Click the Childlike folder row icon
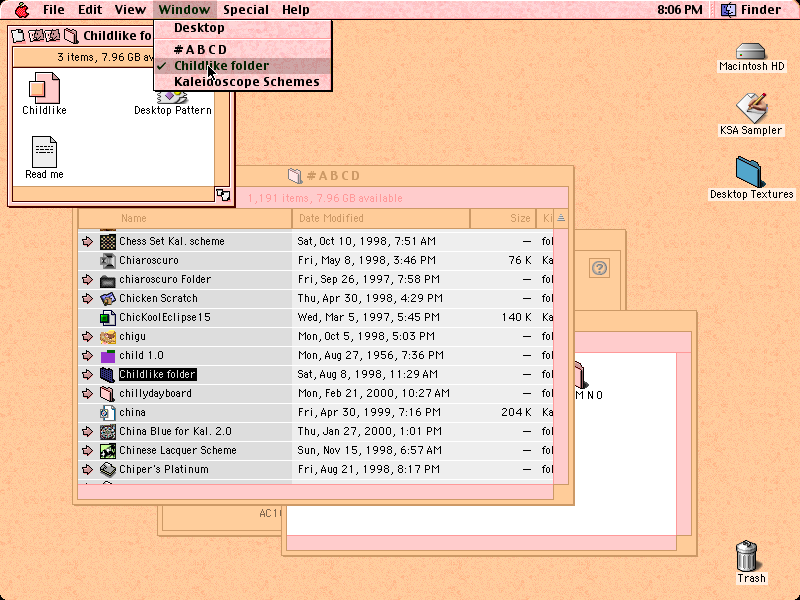Viewport: 800px width, 600px height. pyautogui.click(x=108, y=374)
